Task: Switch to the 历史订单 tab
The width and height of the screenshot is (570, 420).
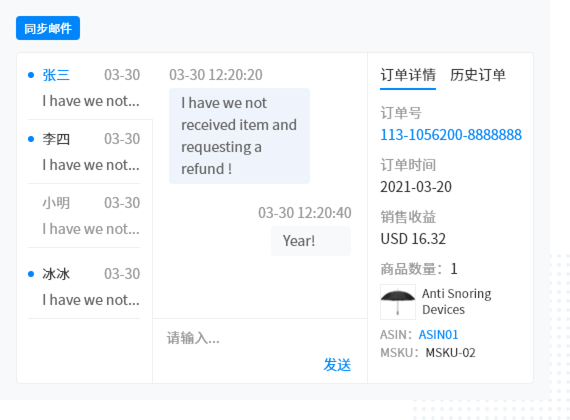Action: click(478, 75)
